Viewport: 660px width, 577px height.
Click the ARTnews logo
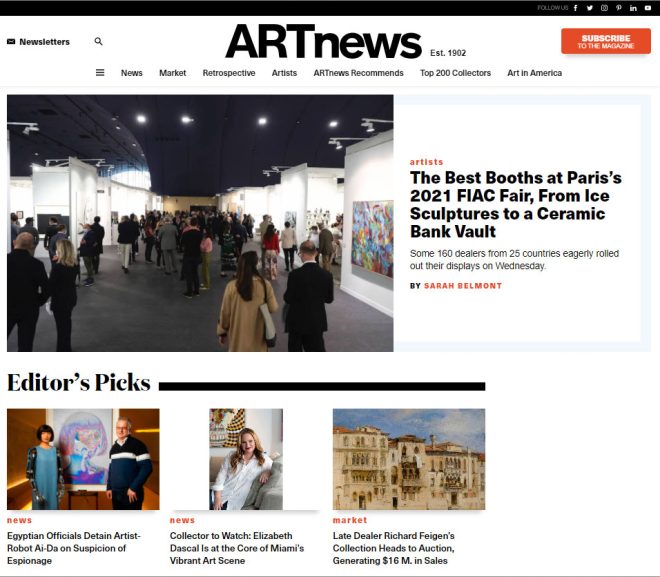[323, 41]
